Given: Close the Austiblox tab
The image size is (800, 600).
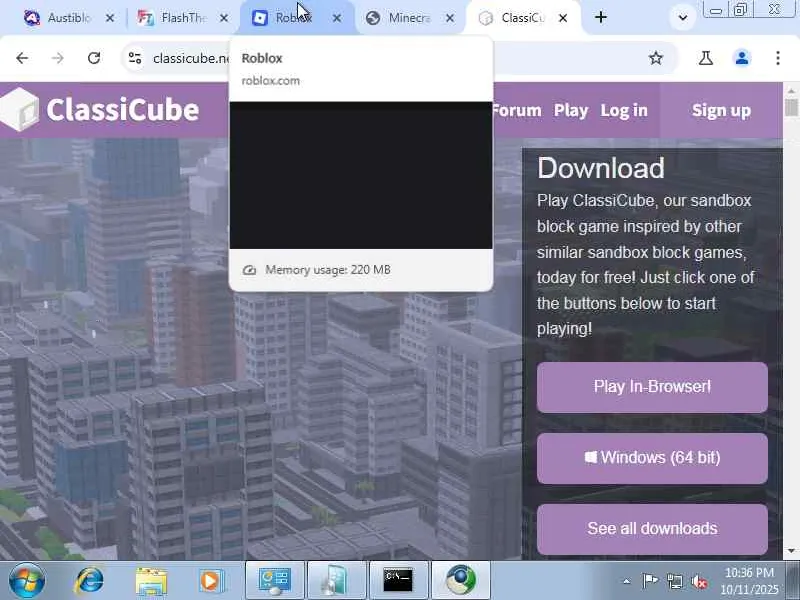Looking at the screenshot, I should pos(110,18).
